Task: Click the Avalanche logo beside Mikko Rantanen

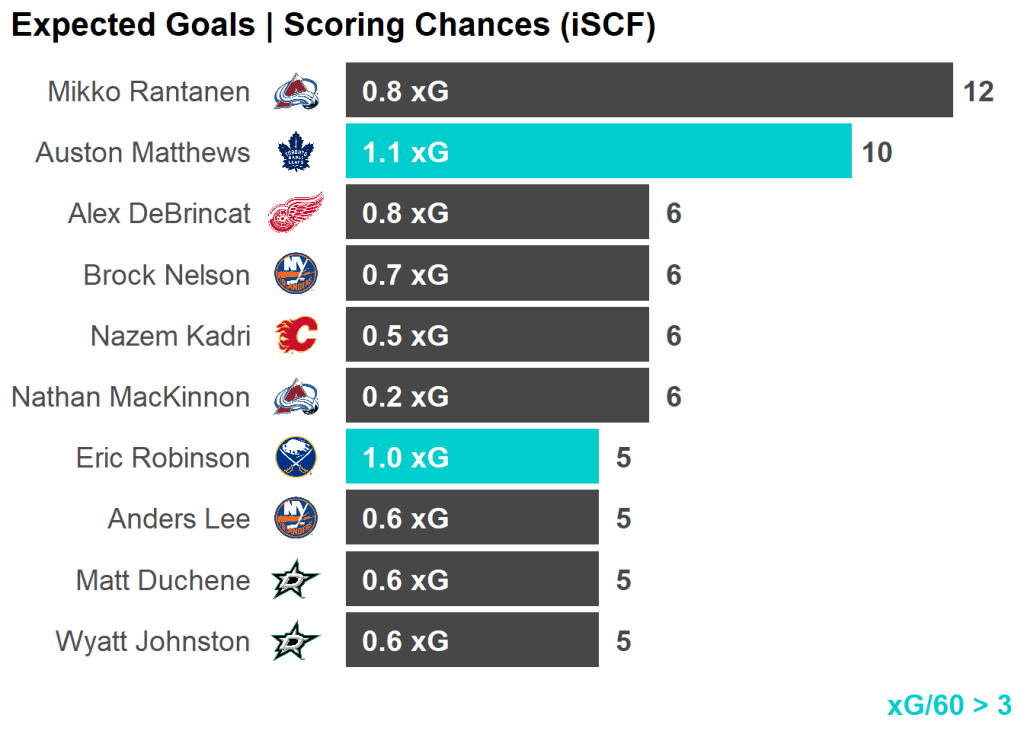Action: click(x=296, y=92)
